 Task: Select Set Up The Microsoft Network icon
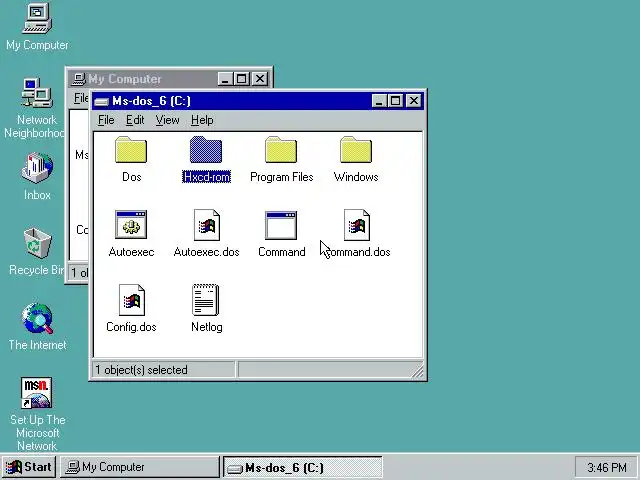(37, 393)
